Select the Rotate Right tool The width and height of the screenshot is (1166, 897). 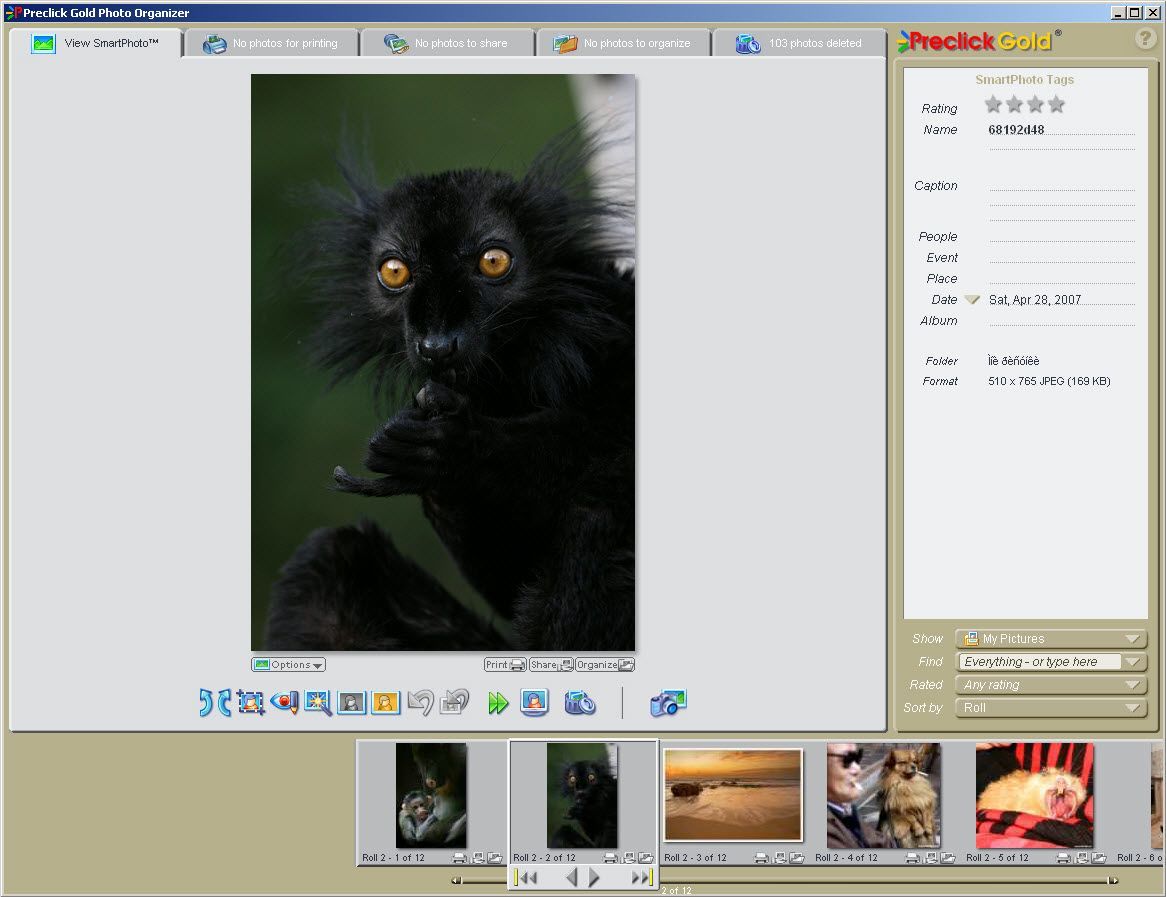click(x=224, y=703)
